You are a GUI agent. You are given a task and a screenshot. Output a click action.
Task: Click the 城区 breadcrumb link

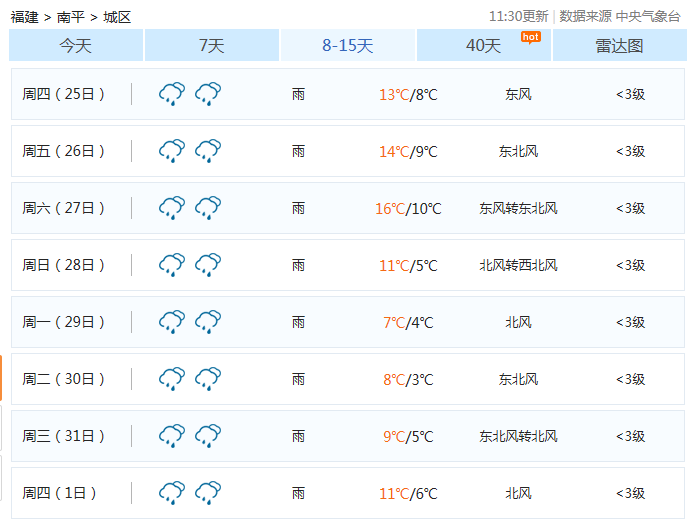[x=117, y=16]
